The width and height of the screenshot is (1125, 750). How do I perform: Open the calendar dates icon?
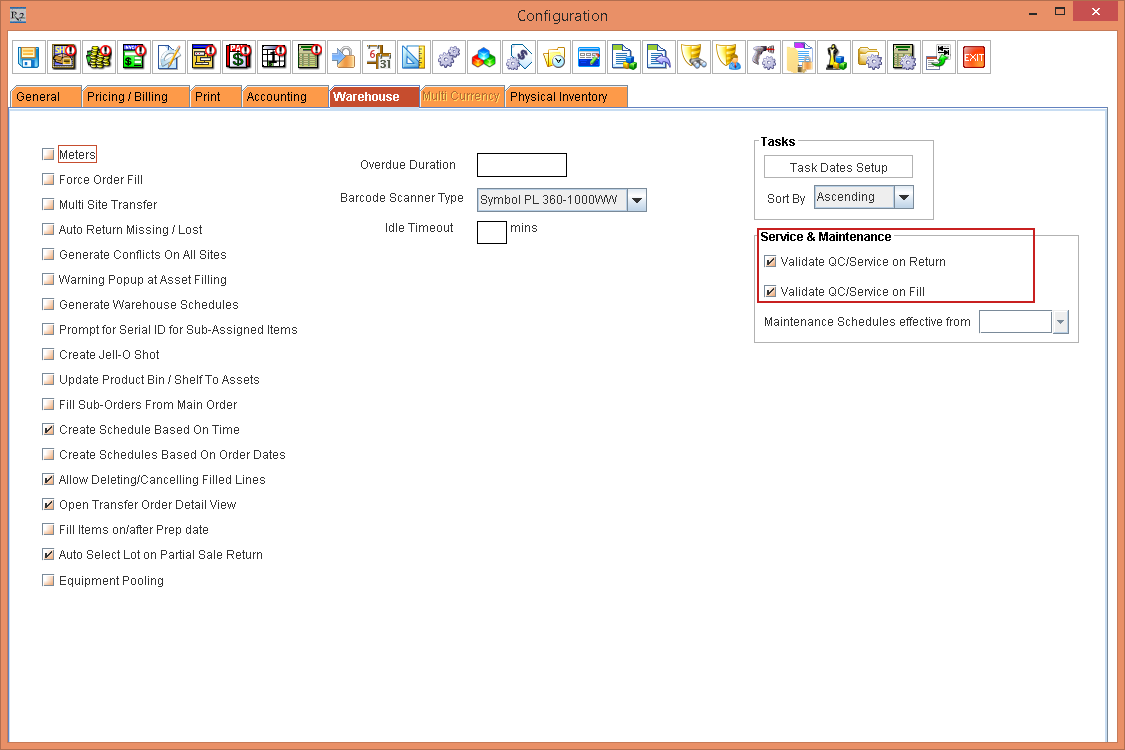[x=379, y=57]
